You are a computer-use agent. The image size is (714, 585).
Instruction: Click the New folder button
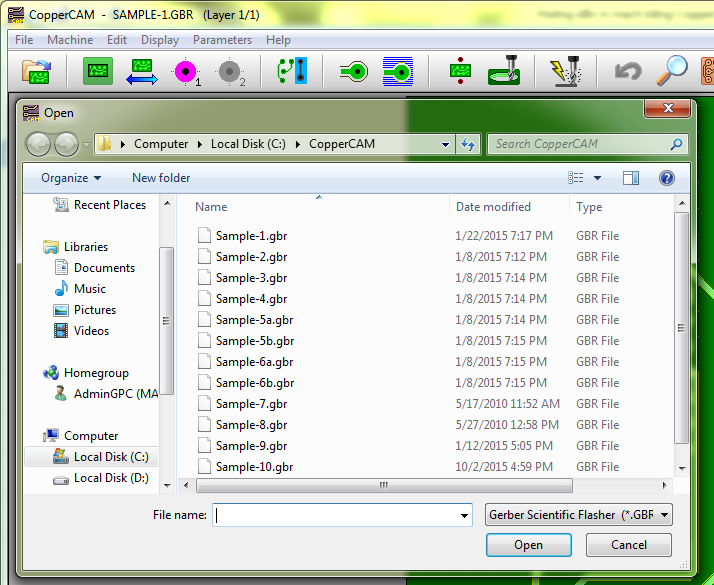(161, 178)
